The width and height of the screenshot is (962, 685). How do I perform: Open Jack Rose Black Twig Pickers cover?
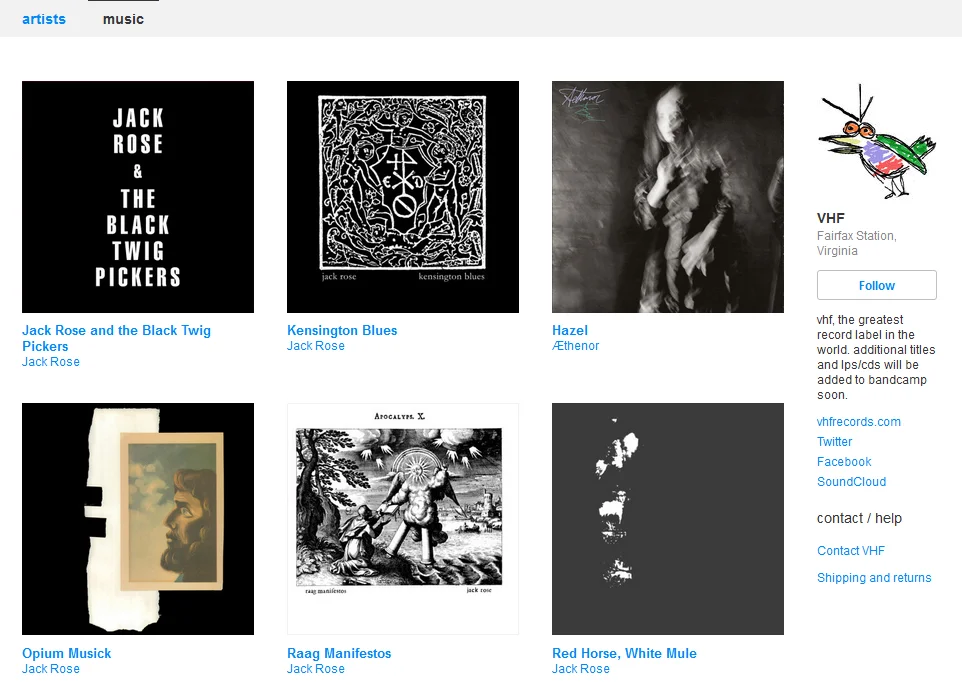[138, 197]
